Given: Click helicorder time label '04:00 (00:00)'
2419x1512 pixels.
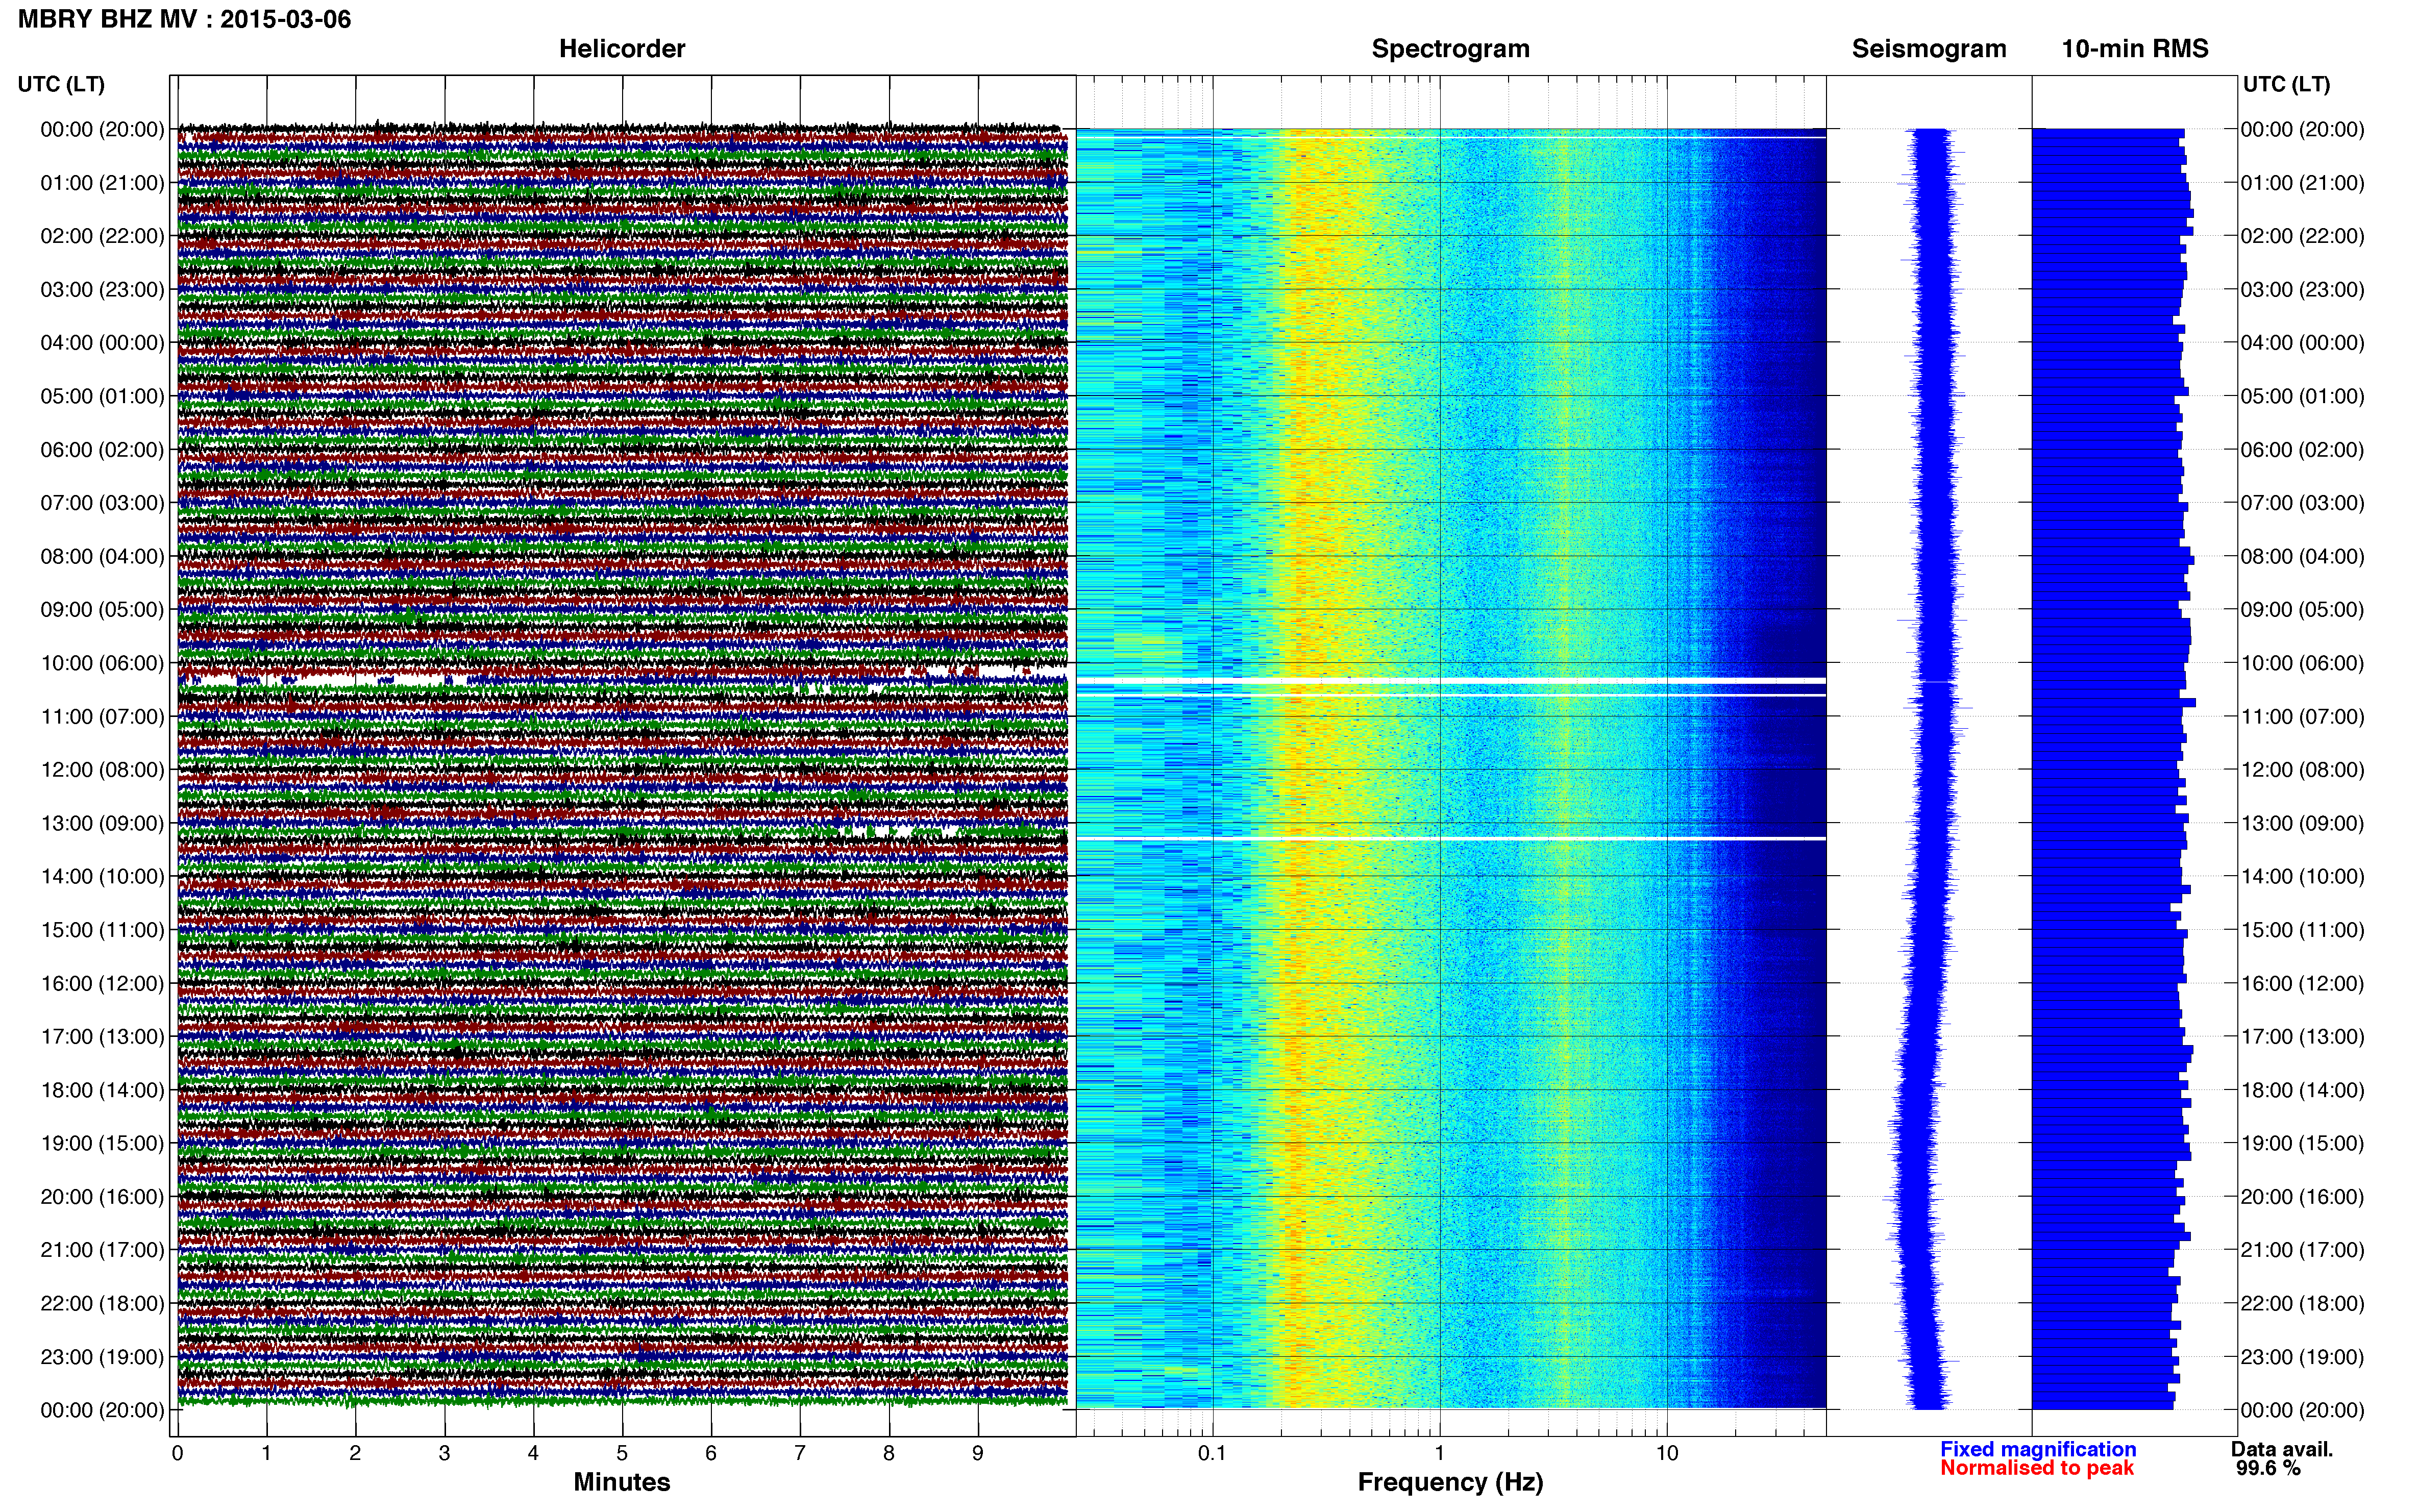Looking at the screenshot, I should pyautogui.click(x=102, y=343).
